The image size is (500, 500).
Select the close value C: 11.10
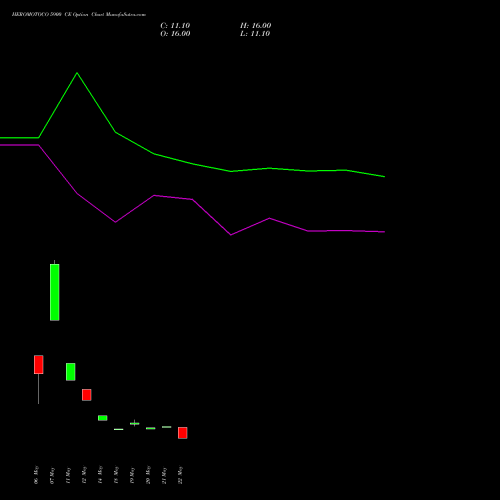pos(175,26)
